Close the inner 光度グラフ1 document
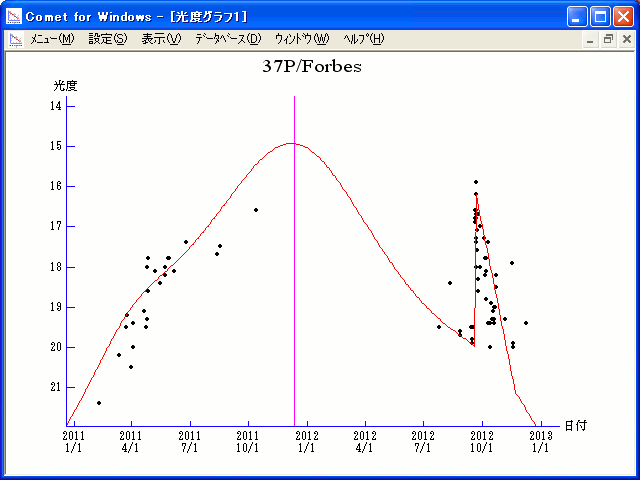 [x=624, y=39]
